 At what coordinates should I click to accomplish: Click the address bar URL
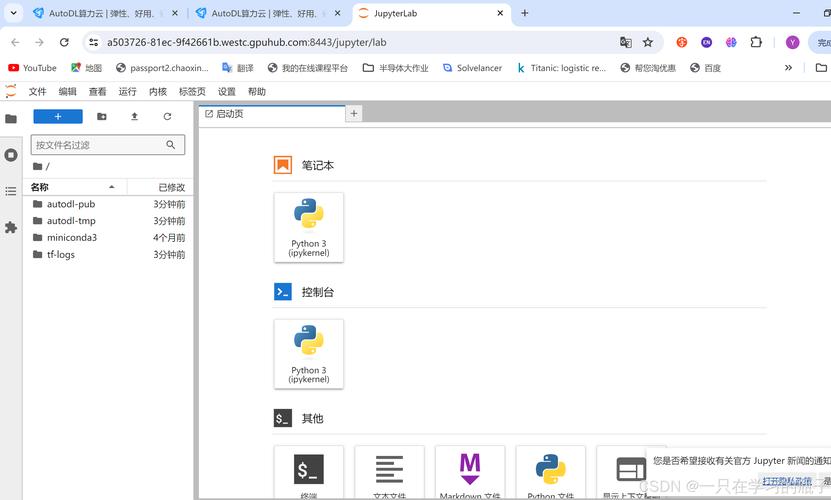(x=246, y=42)
